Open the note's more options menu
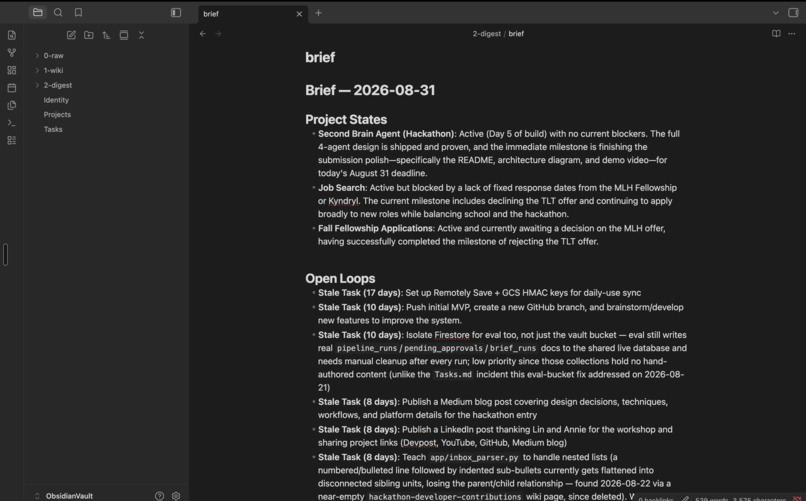Viewport: 806px width, 501px height. [x=792, y=34]
